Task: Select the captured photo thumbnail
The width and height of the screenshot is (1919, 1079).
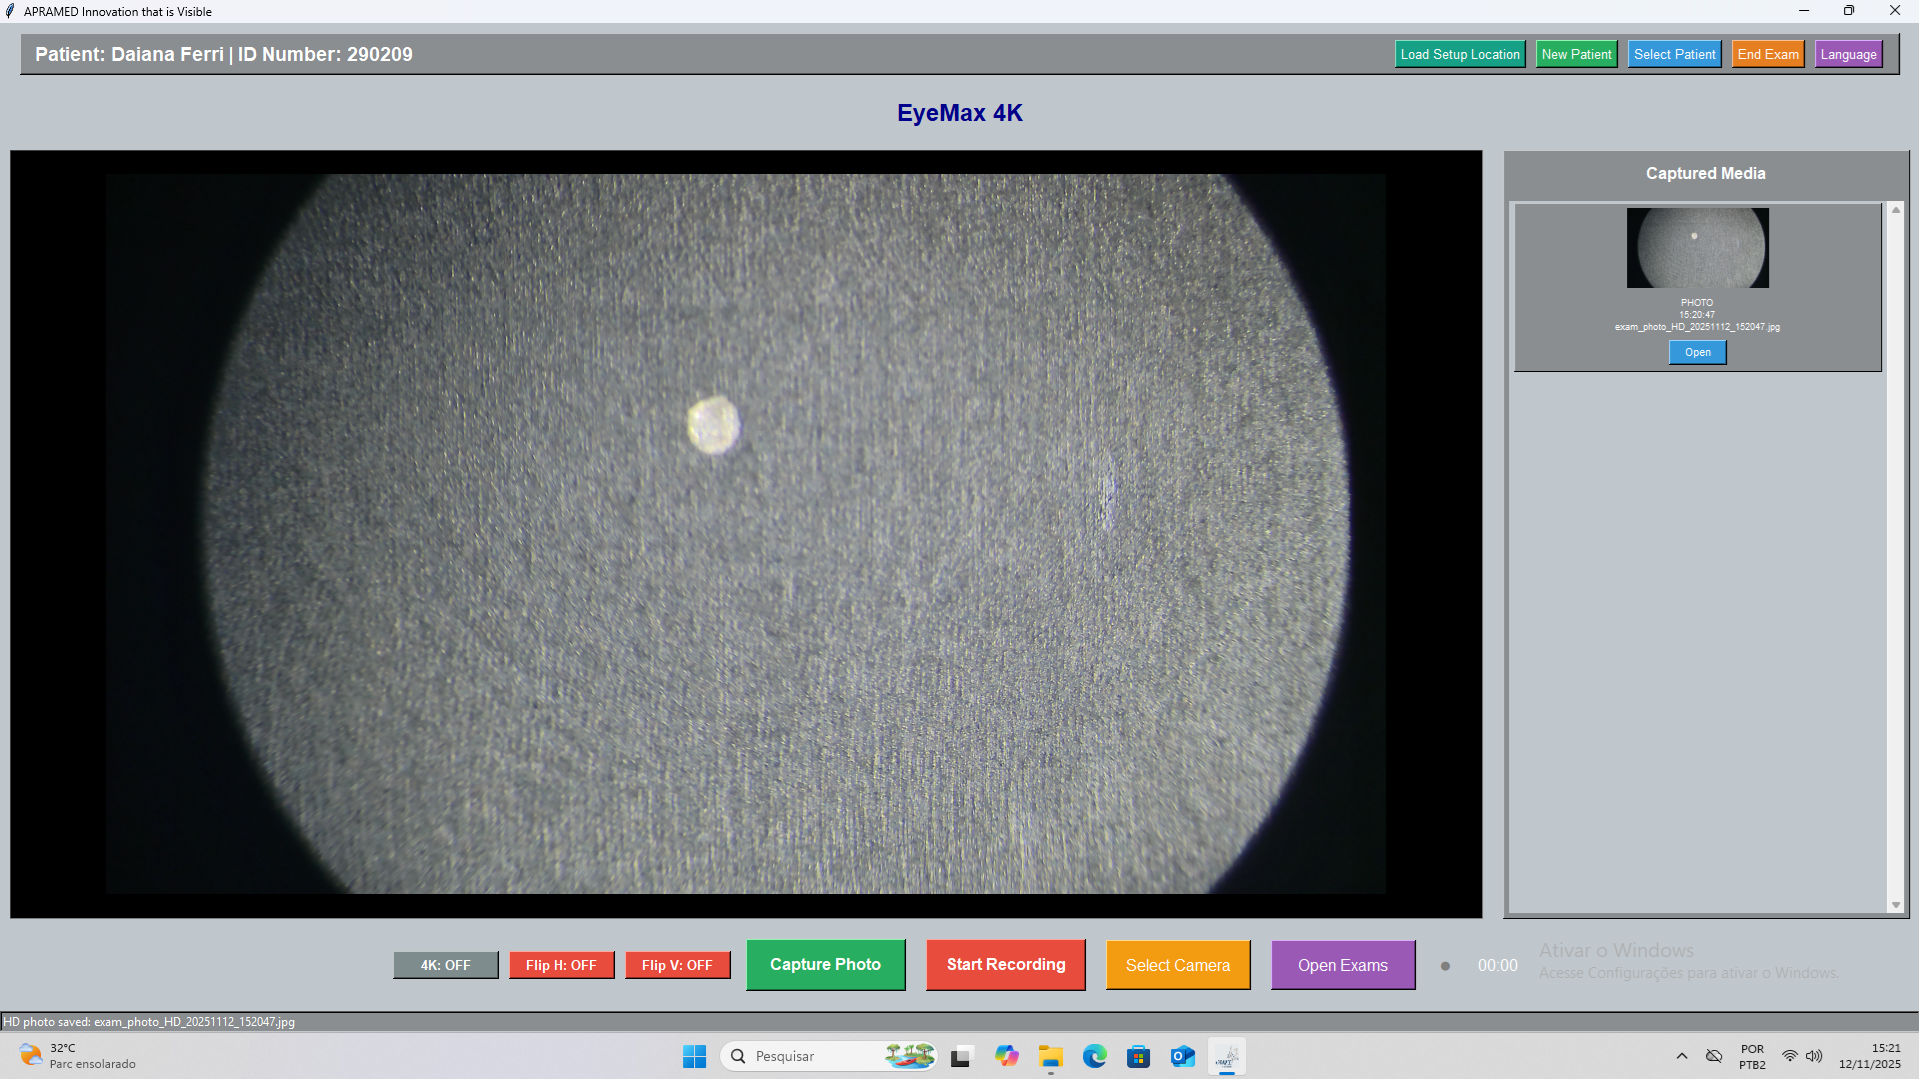Action: pos(1697,248)
